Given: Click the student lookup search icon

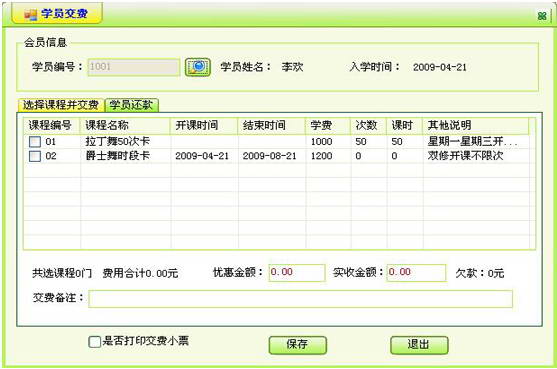Looking at the screenshot, I should pyautogui.click(x=198, y=67).
